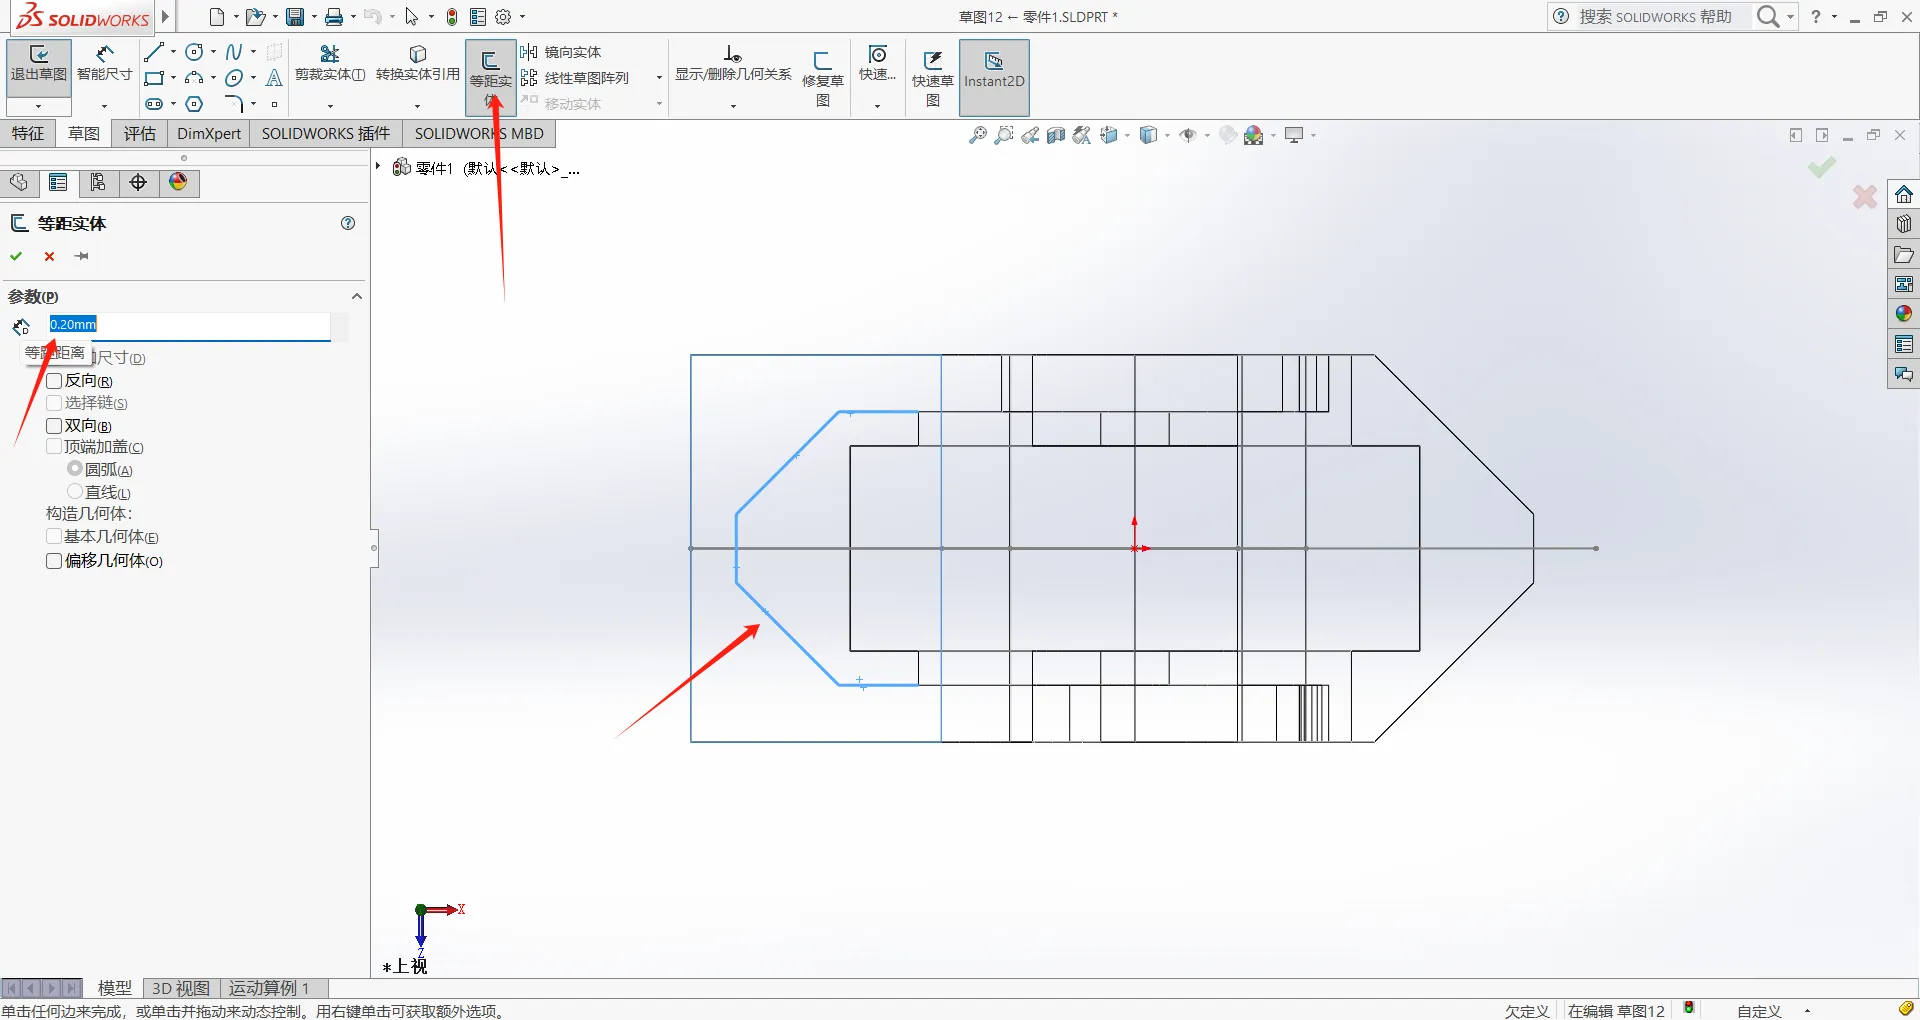
Task: Toggle the Instant2D button
Action: coord(994,77)
